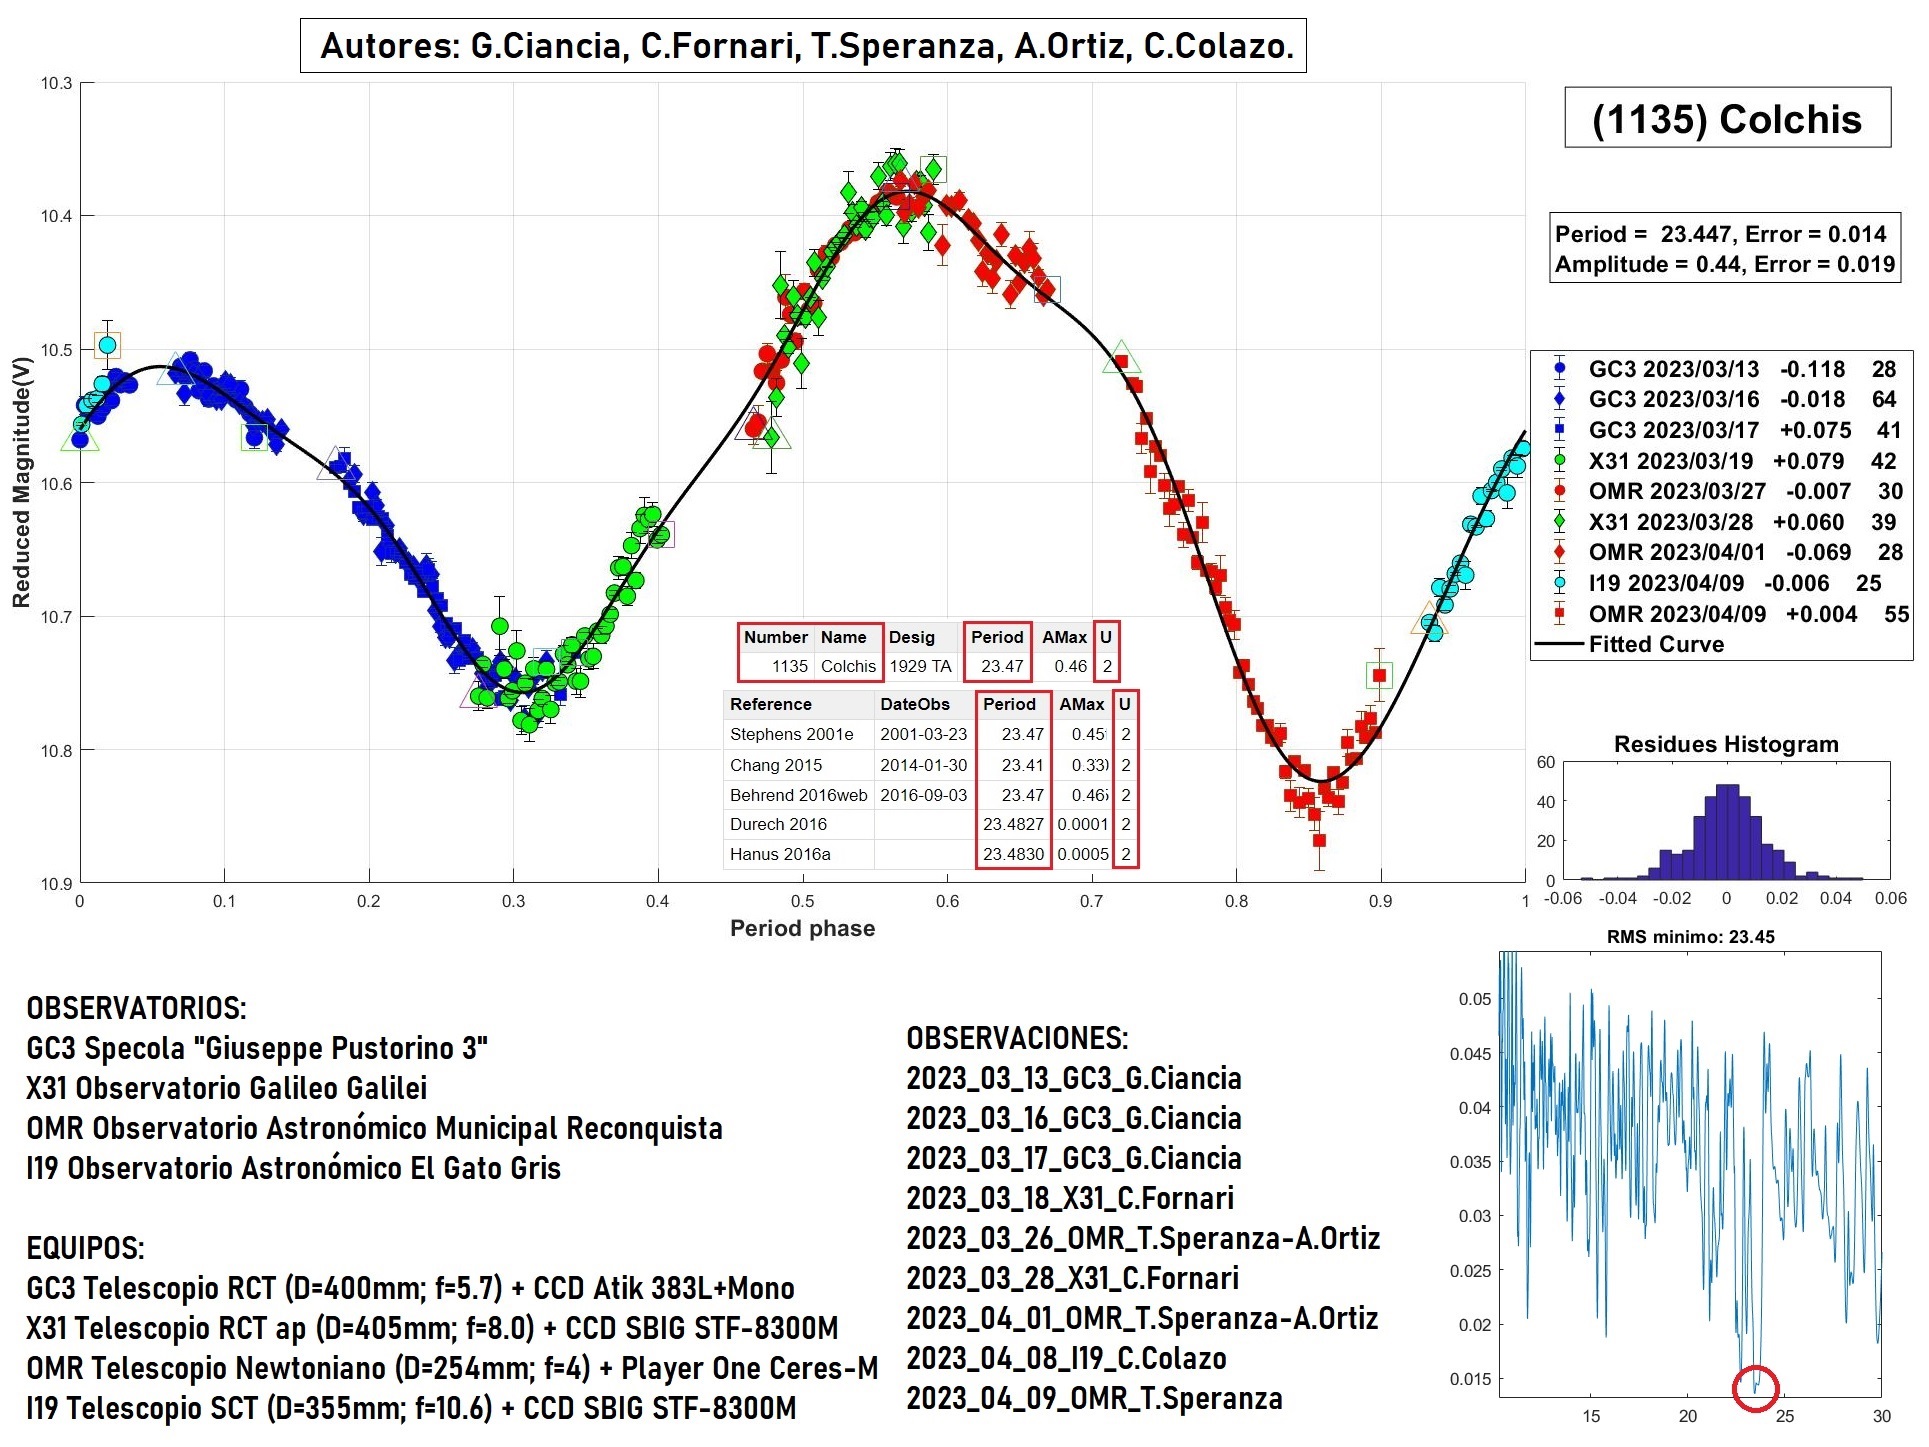Click observation 2023_04_01_OMR_T.Speranza-A.Ortiz
The image size is (1929, 1447).
1142,1318
